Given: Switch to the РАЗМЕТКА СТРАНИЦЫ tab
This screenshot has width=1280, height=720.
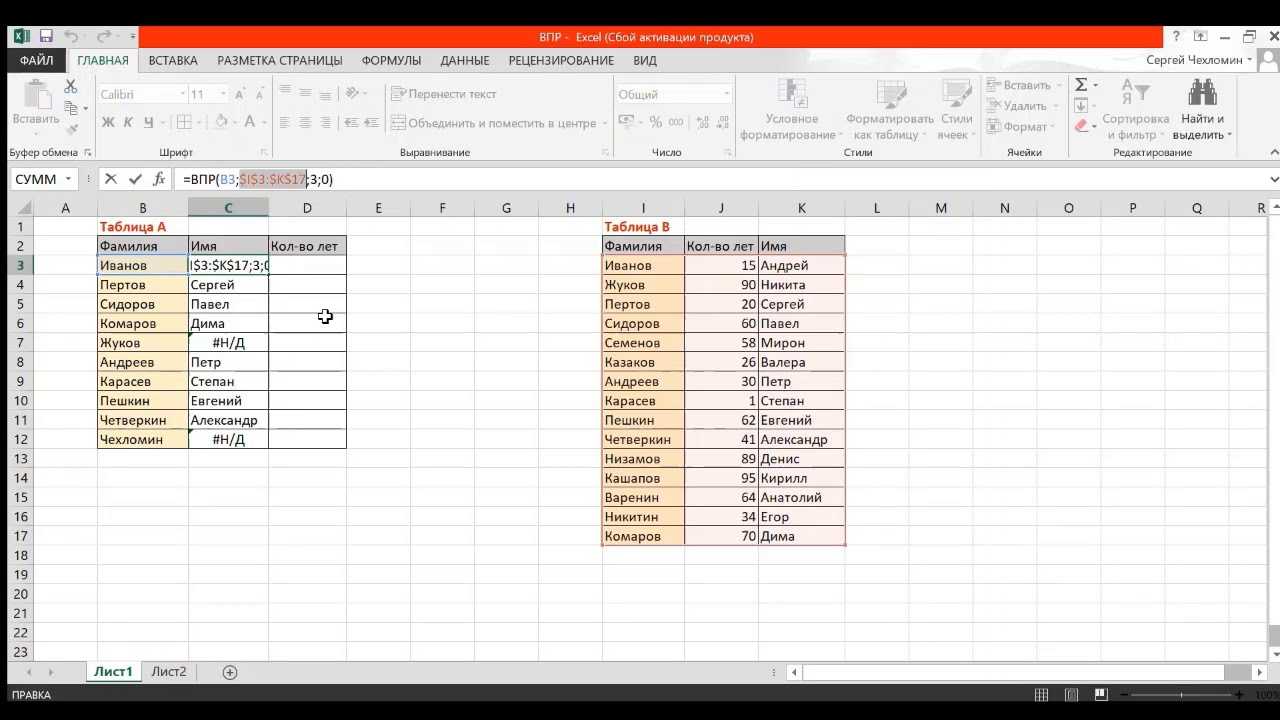Looking at the screenshot, I should 280,60.
